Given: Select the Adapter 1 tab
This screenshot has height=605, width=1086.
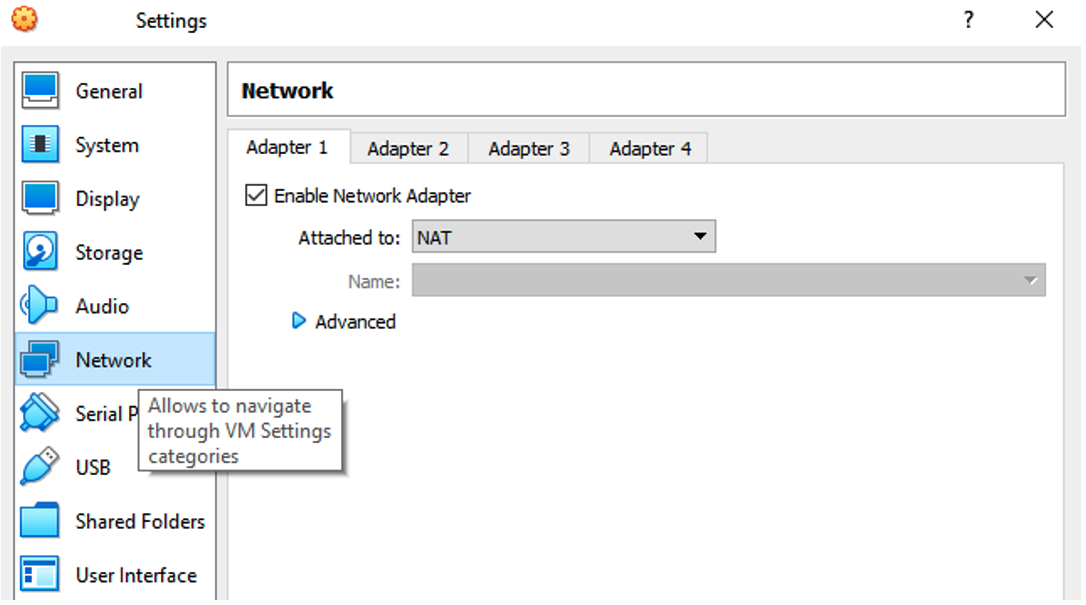Looking at the screenshot, I should [287, 147].
